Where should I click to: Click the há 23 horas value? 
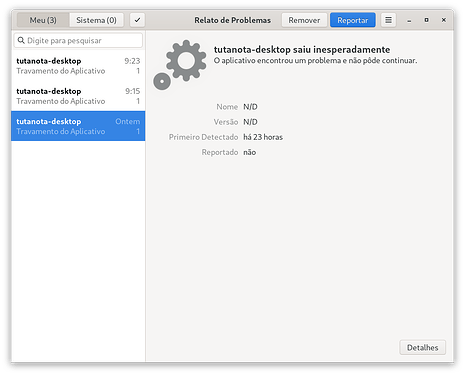pyautogui.click(x=263, y=137)
